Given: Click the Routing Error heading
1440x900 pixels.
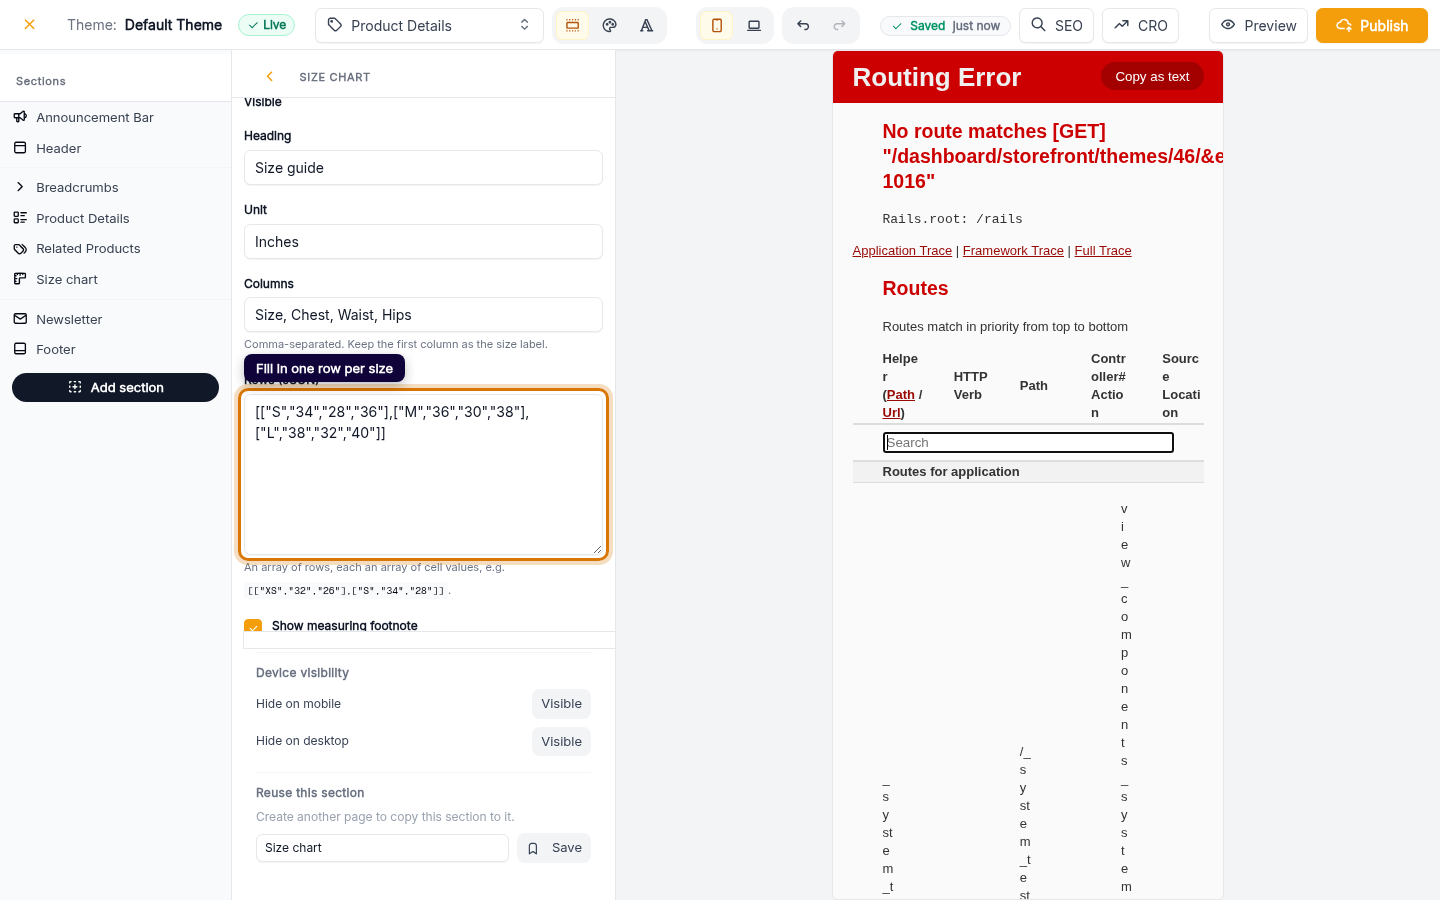Looking at the screenshot, I should point(937,77).
